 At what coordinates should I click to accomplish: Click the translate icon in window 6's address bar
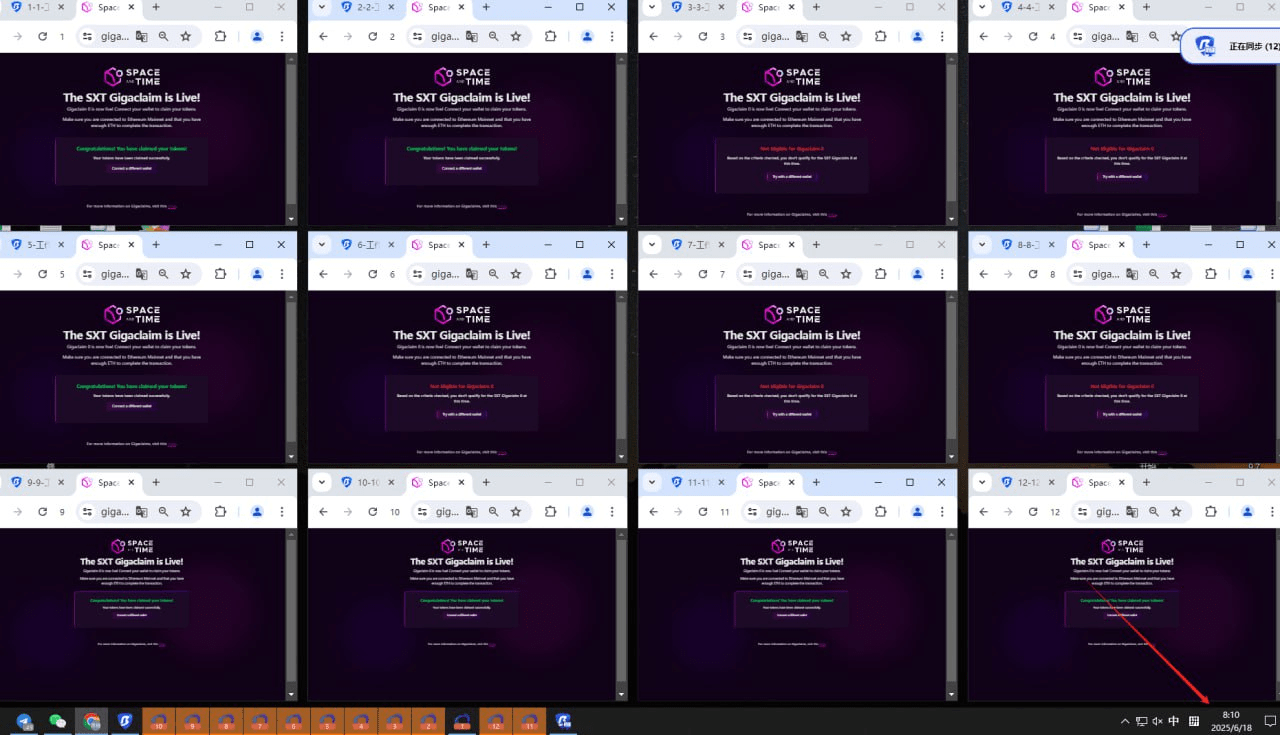[x=471, y=274]
